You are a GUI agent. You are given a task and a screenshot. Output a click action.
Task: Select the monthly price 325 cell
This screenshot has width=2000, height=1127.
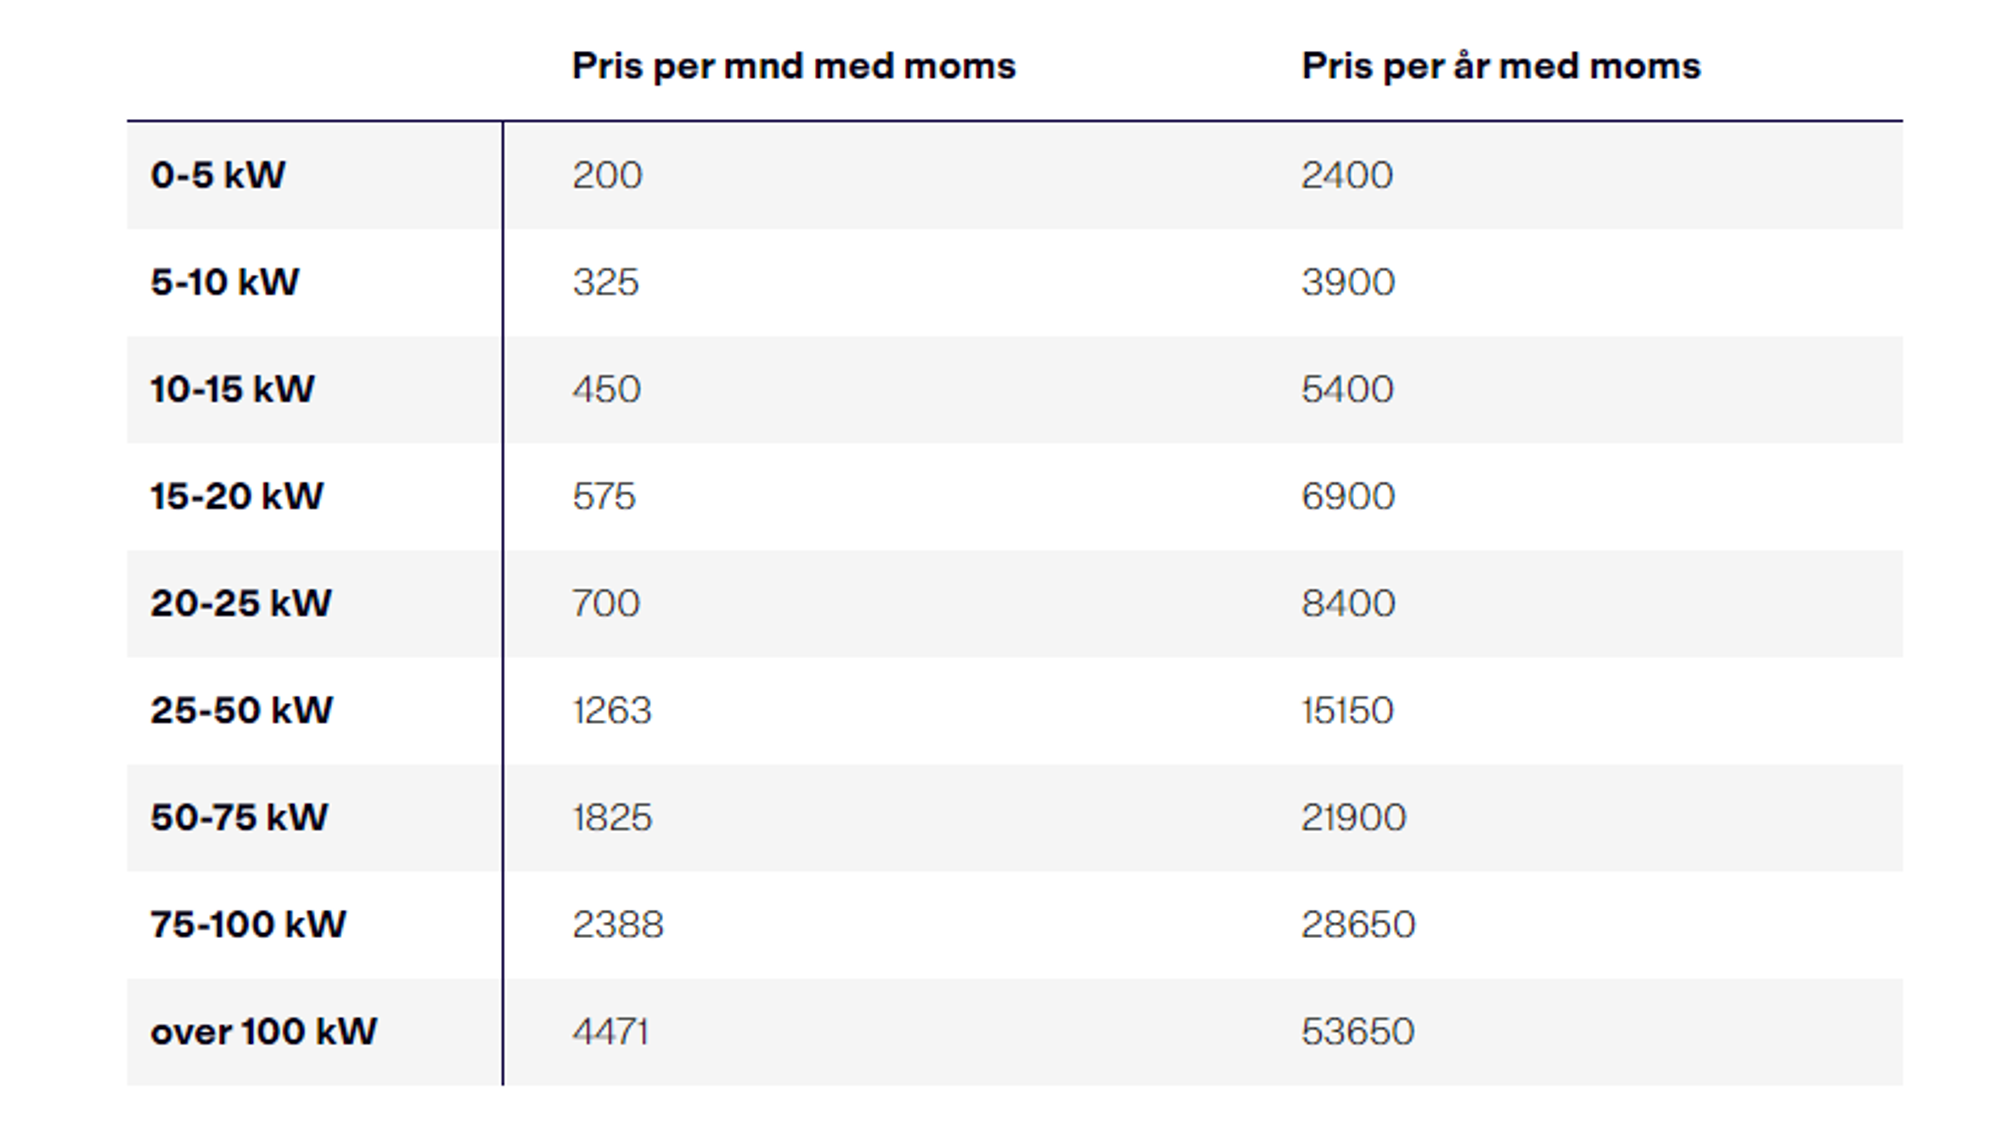click(x=605, y=282)
